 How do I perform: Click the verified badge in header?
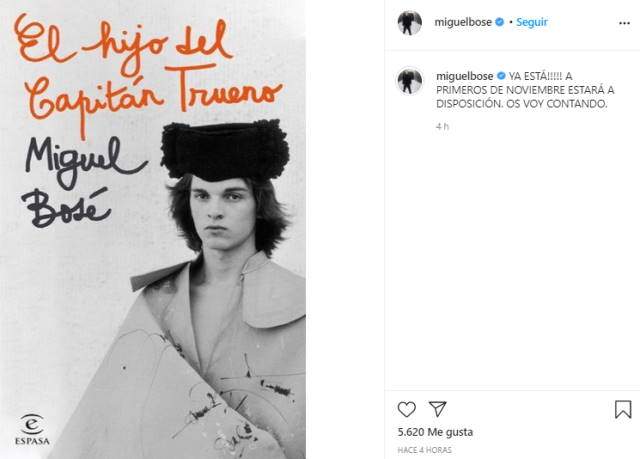pyautogui.click(x=499, y=22)
